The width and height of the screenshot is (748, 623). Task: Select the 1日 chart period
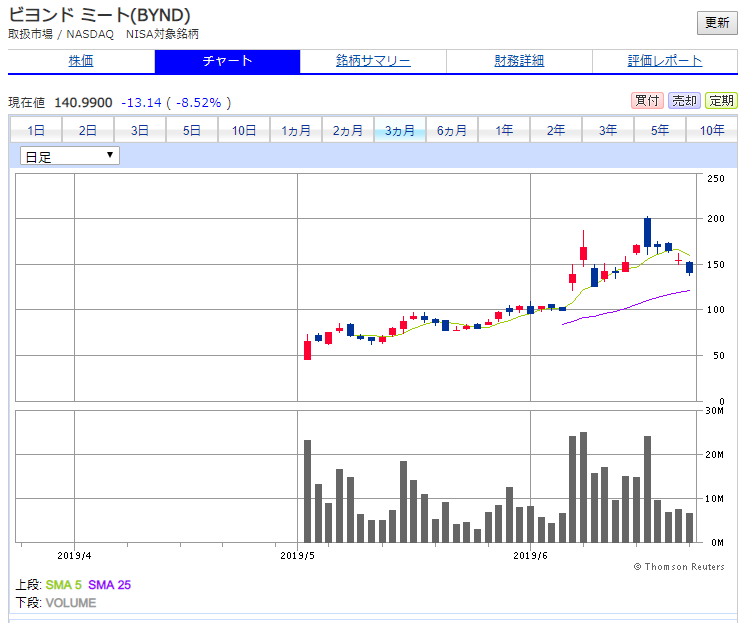click(x=36, y=130)
